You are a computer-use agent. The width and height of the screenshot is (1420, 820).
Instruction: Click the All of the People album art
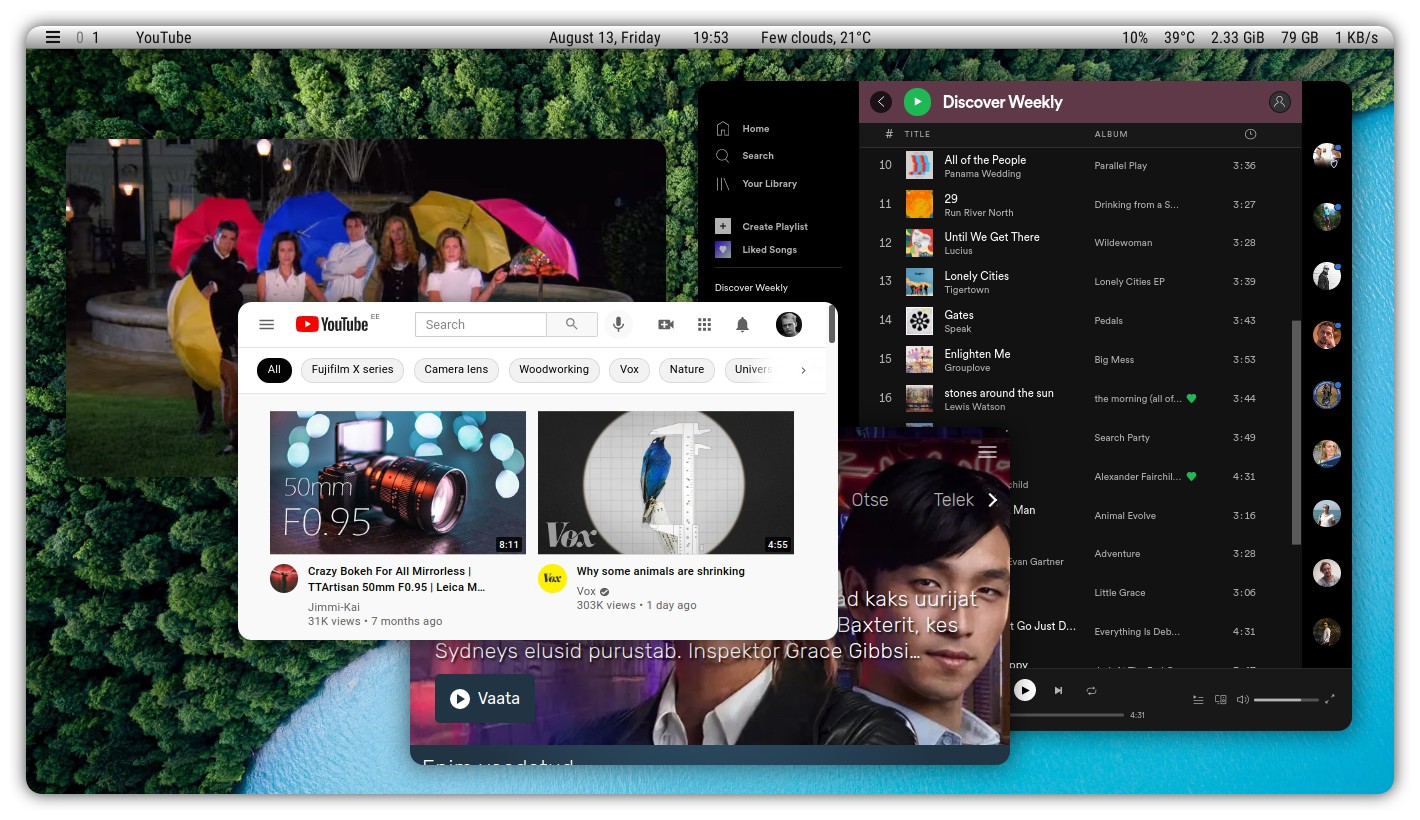point(919,165)
